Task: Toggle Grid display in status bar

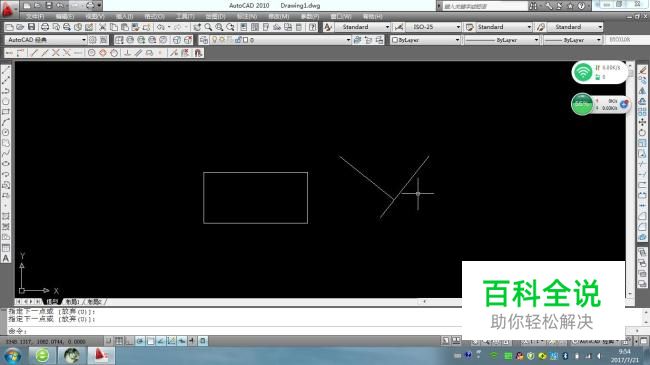Action: 119,341
